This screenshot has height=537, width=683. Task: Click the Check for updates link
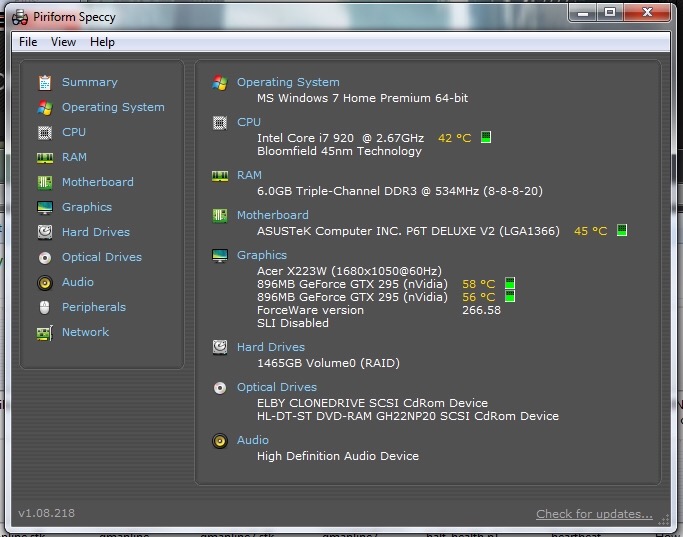coord(594,514)
